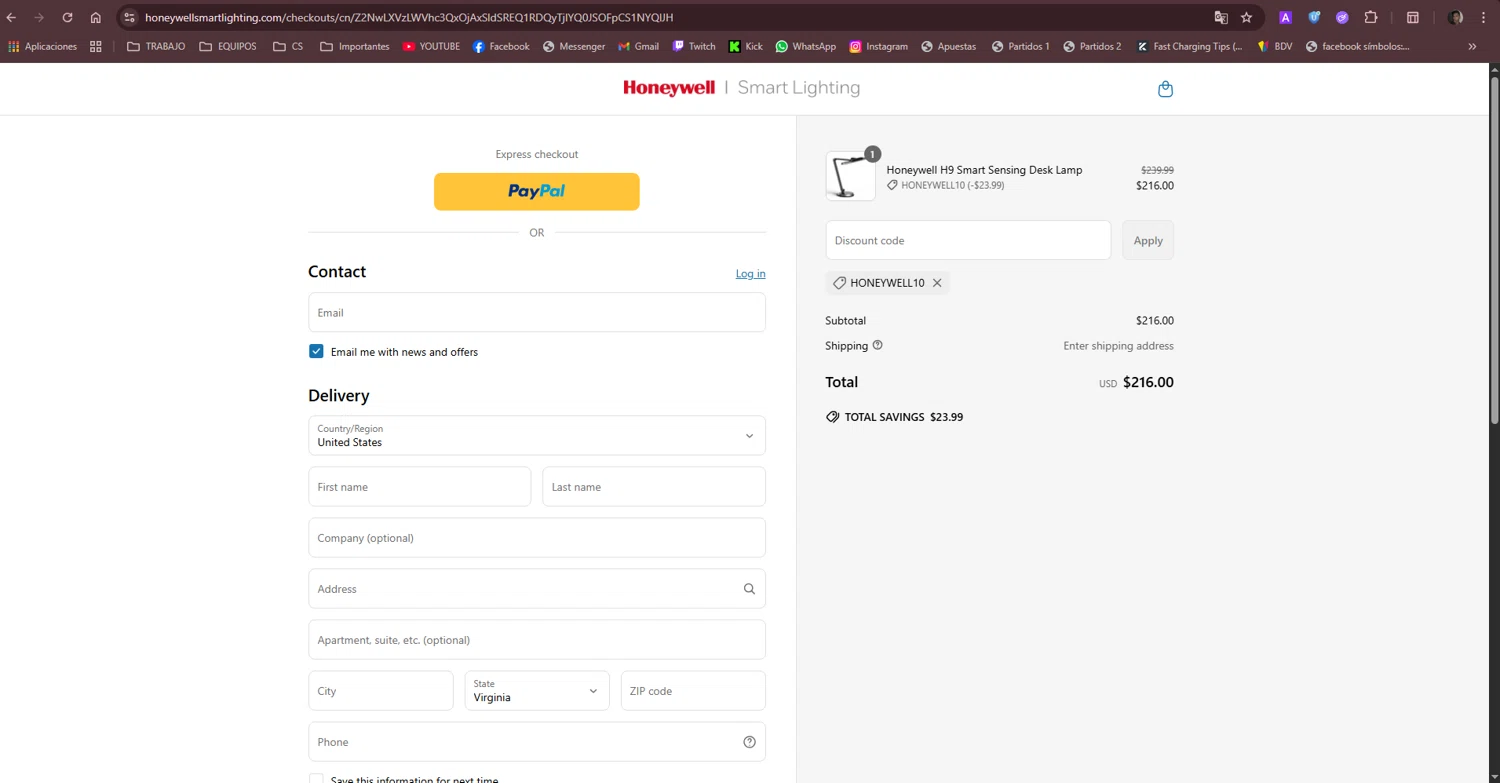Pay with the PayPal express checkout button
Image resolution: width=1500 pixels, height=783 pixels.
click(537, 191)
